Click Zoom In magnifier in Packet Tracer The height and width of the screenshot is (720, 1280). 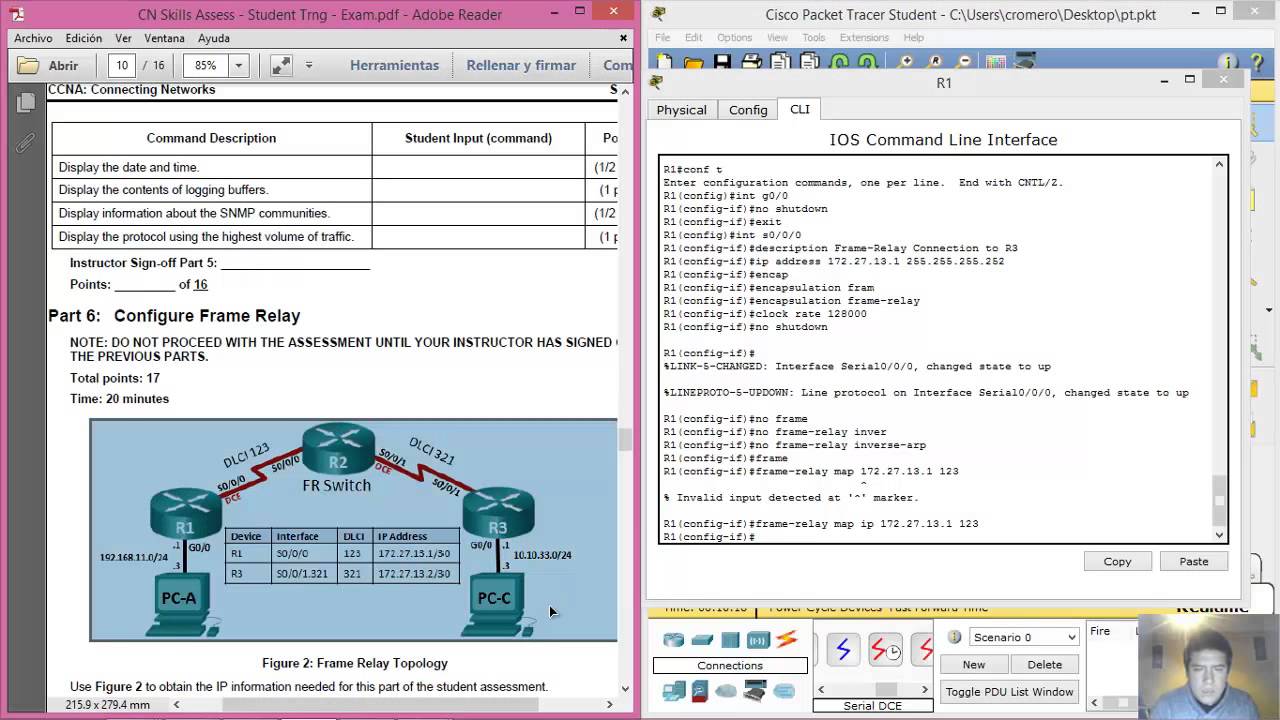[x=907, y=62]
